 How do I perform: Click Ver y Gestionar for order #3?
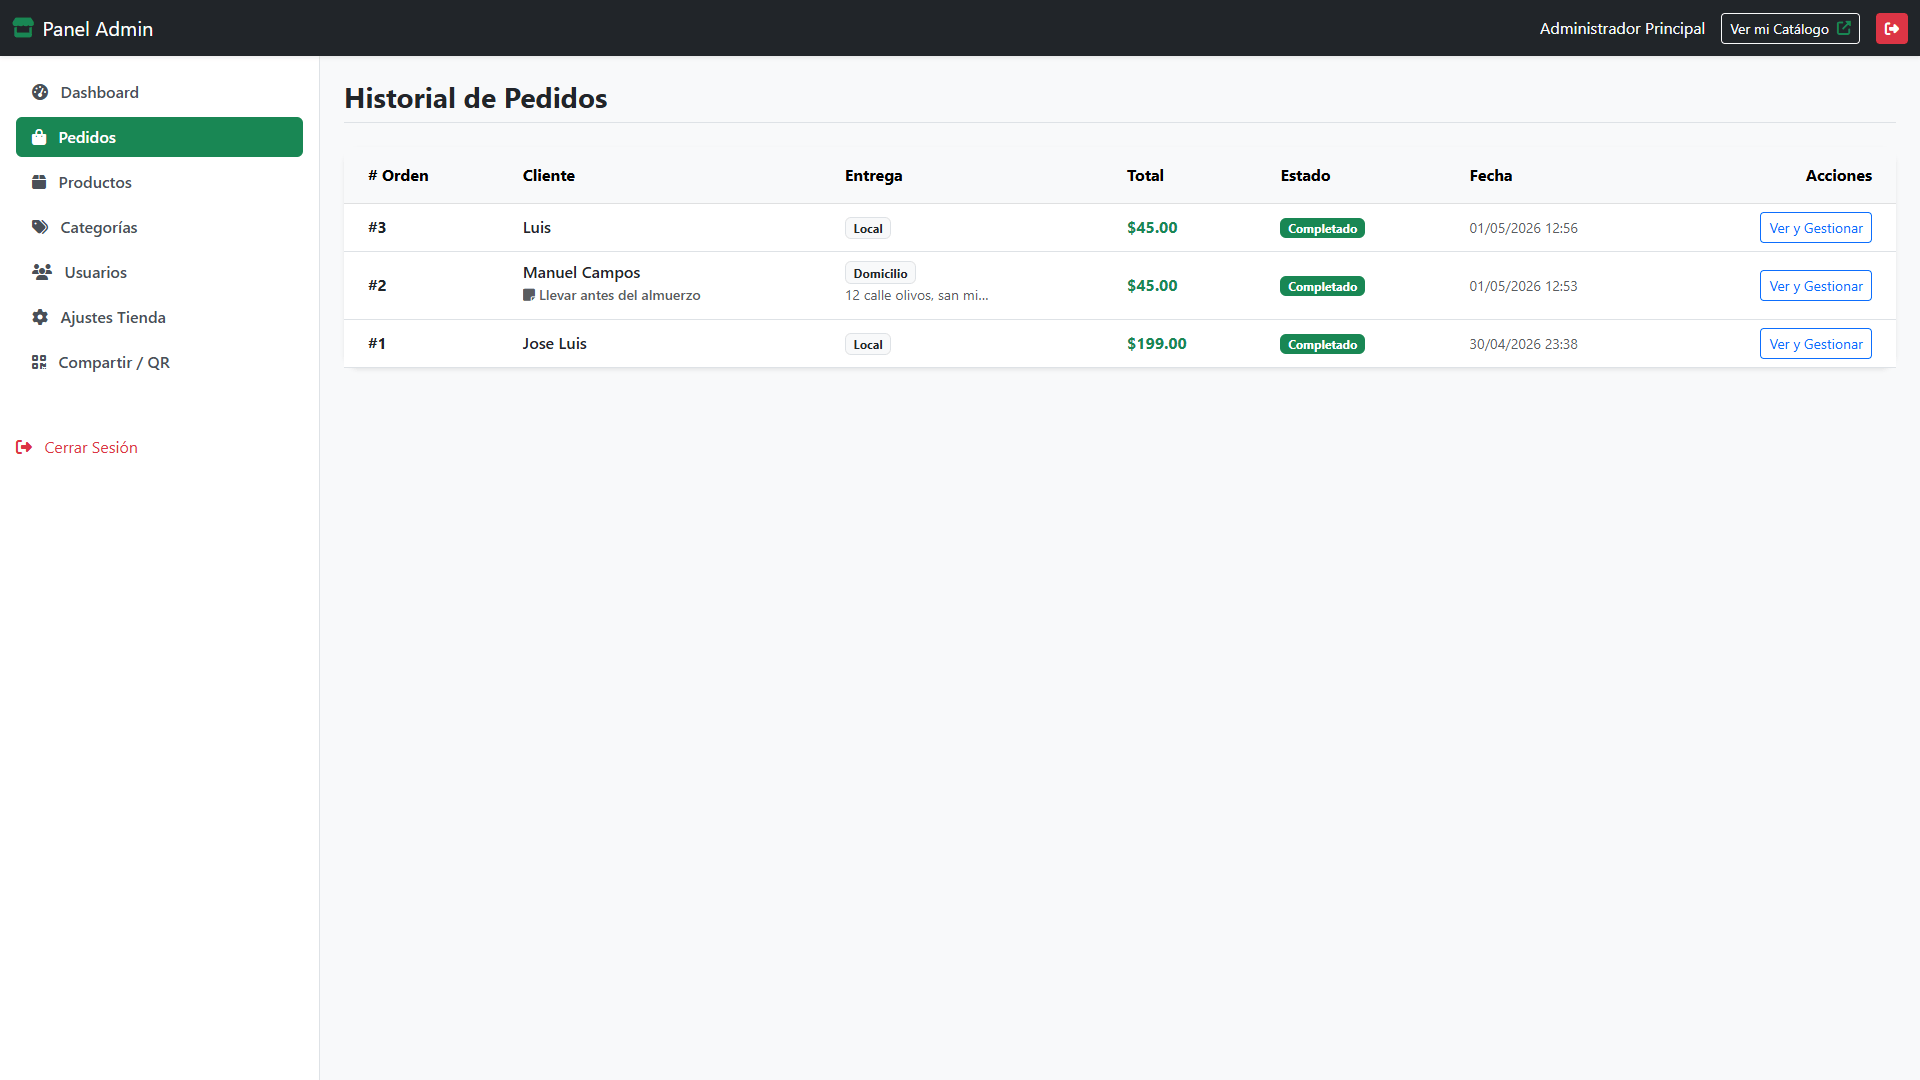[x=1815, y=228]
